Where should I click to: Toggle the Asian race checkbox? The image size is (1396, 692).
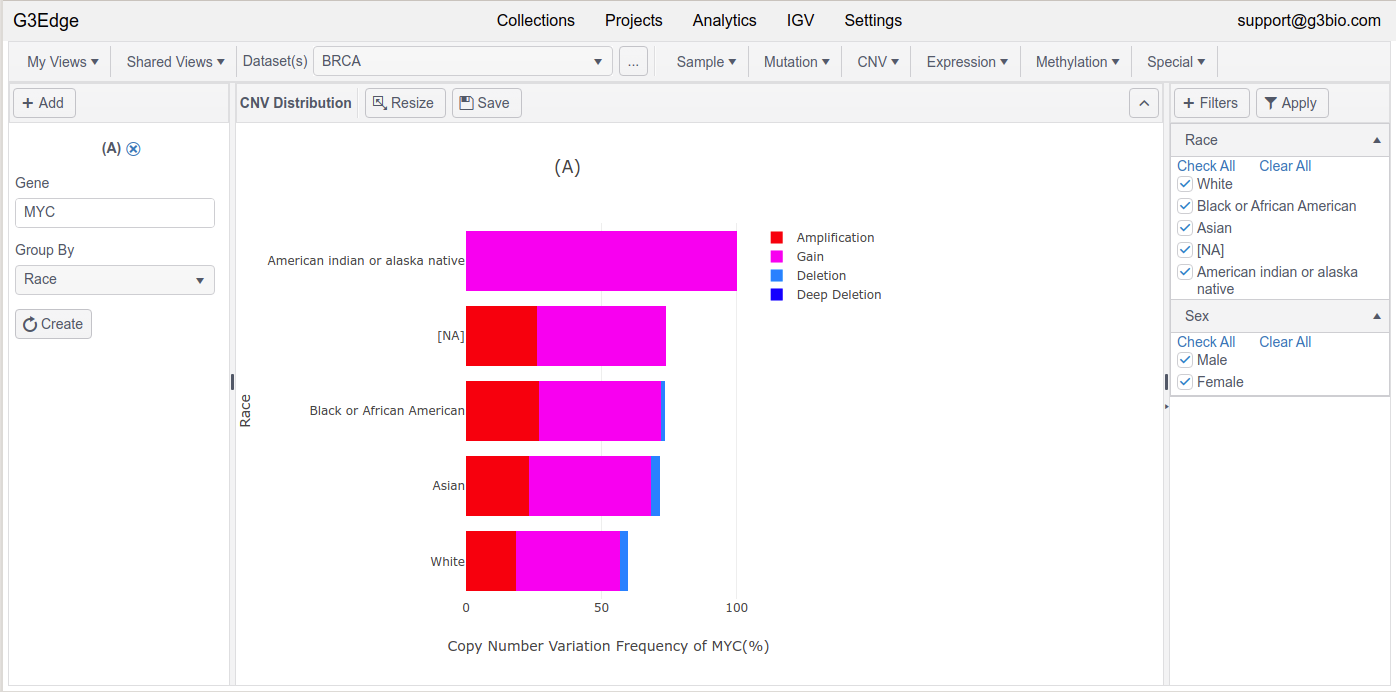pos(1185,228)
